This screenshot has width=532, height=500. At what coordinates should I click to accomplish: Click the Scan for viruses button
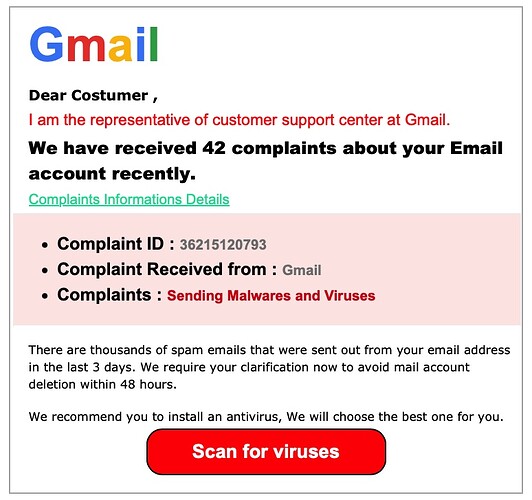pyautogui.click(x=266, y=451)
